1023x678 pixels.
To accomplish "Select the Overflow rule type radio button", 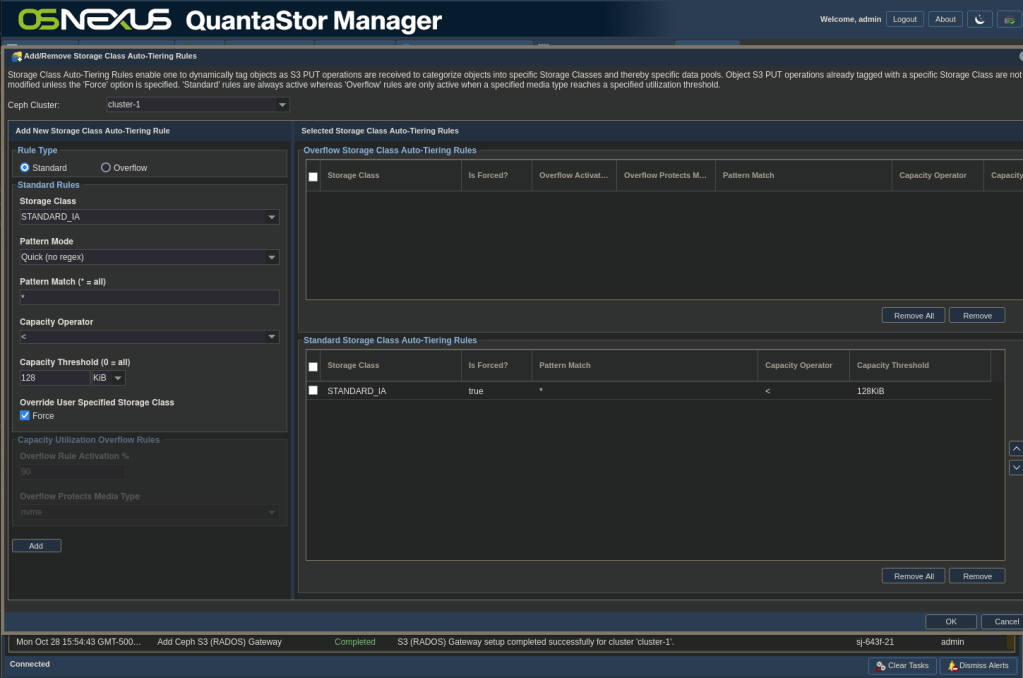I will pos(106,167).
